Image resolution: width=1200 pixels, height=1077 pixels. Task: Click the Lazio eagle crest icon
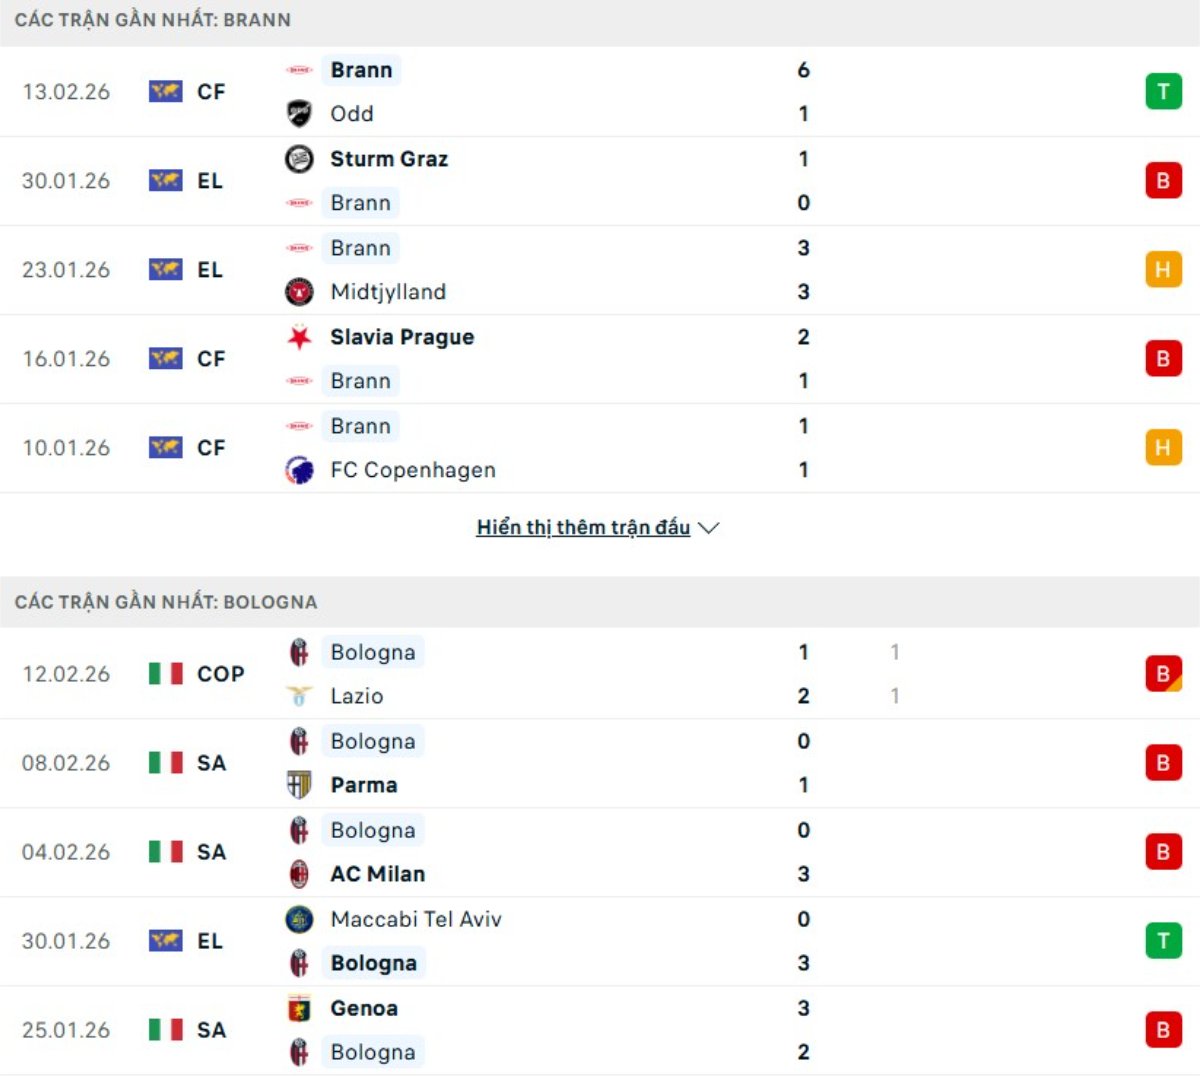tap(299, 696)
